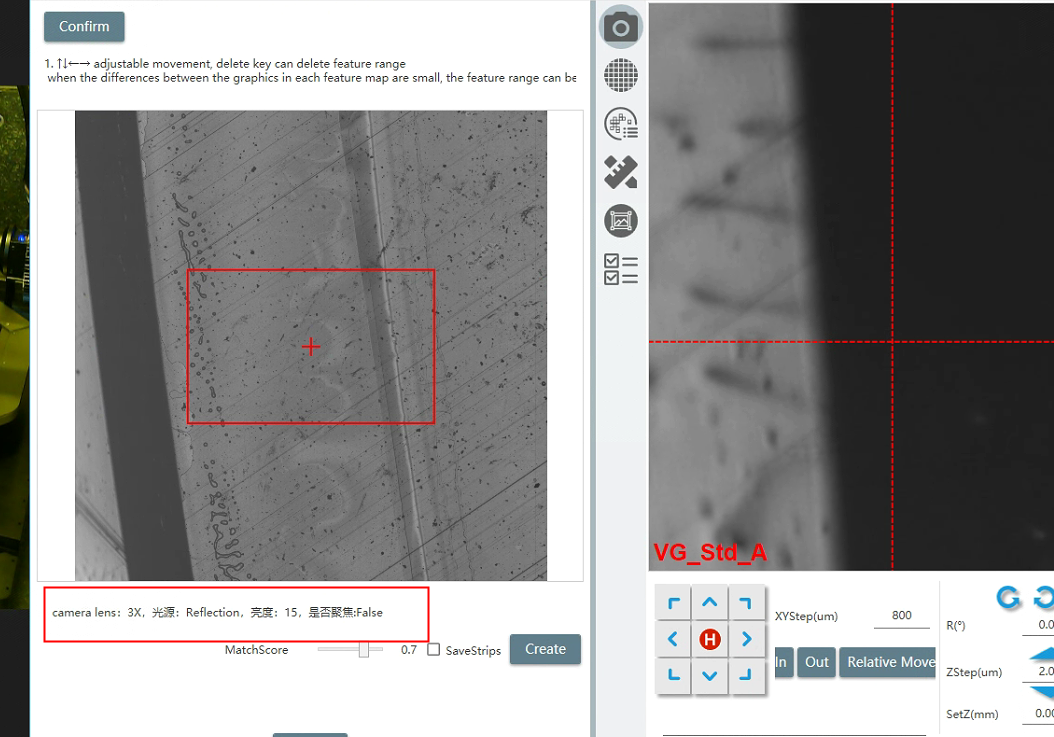
Task: Jog the stage left with the left arrow
Action: click(674, 639)
